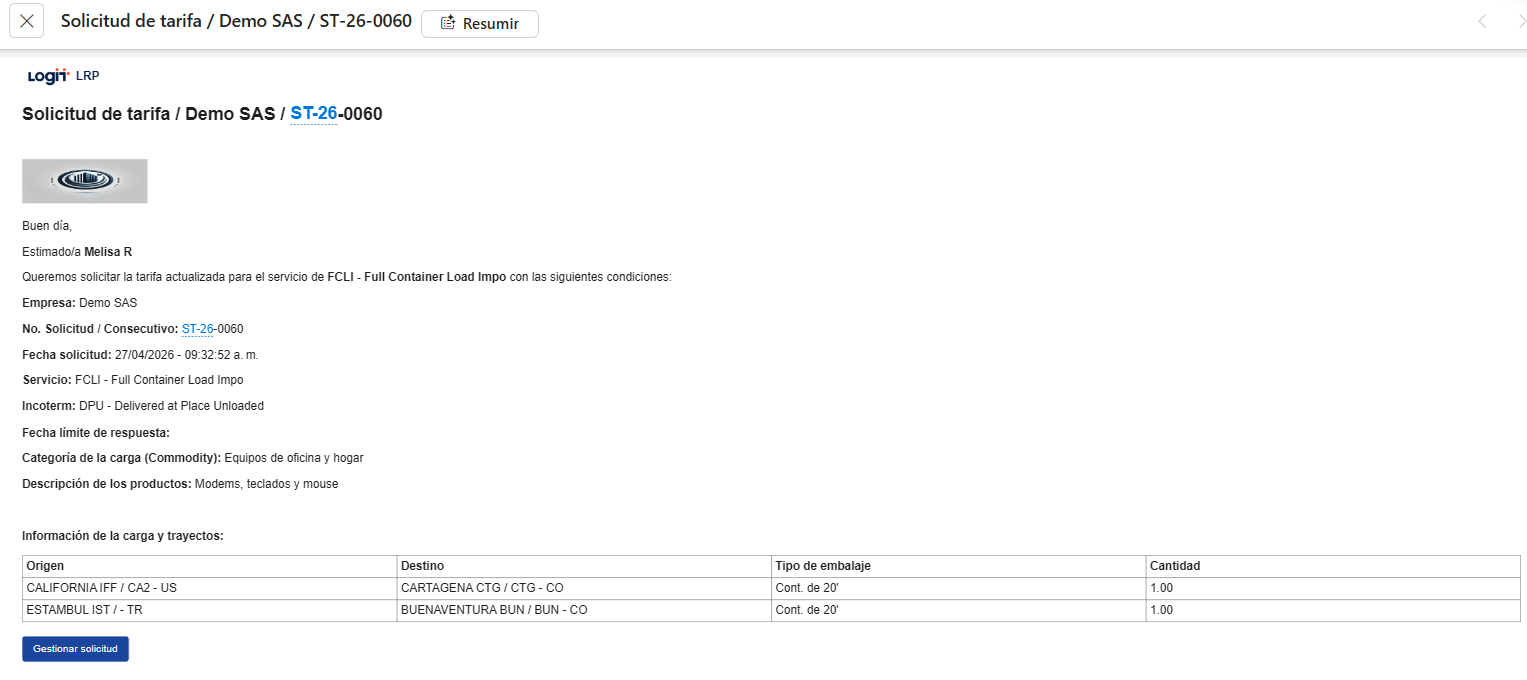The height and width of the screenshot is (680, 1527).
Task: Click Incoterm DPU - Delivered at Place Unloaded
Action: coord(143,406)
